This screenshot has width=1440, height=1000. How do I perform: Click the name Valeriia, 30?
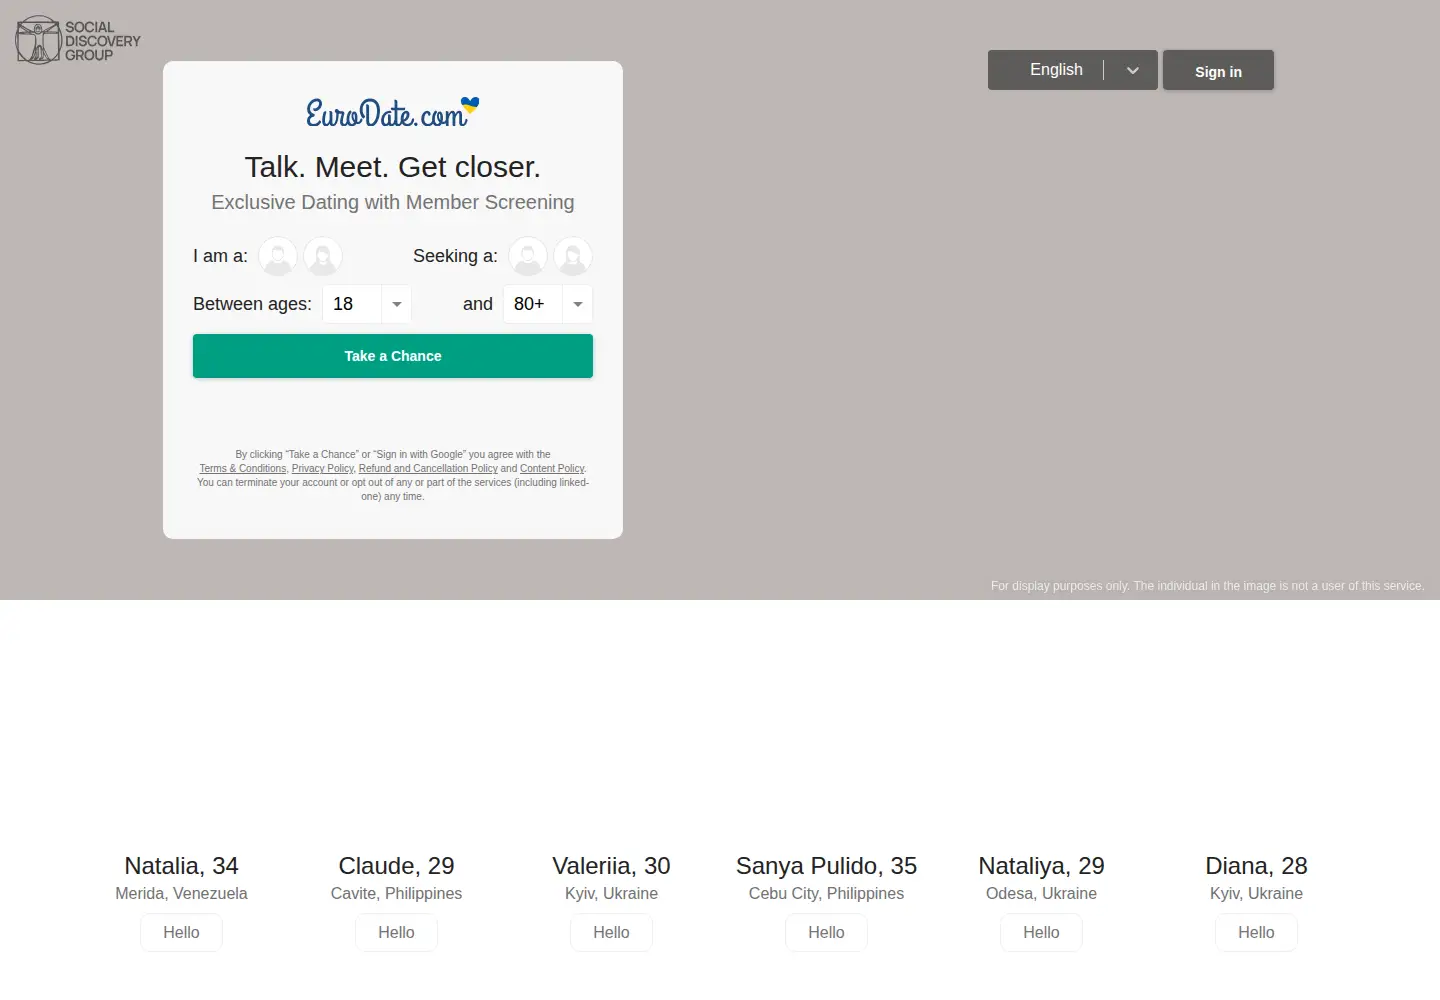pyautogui.click(x=611, y=866)
